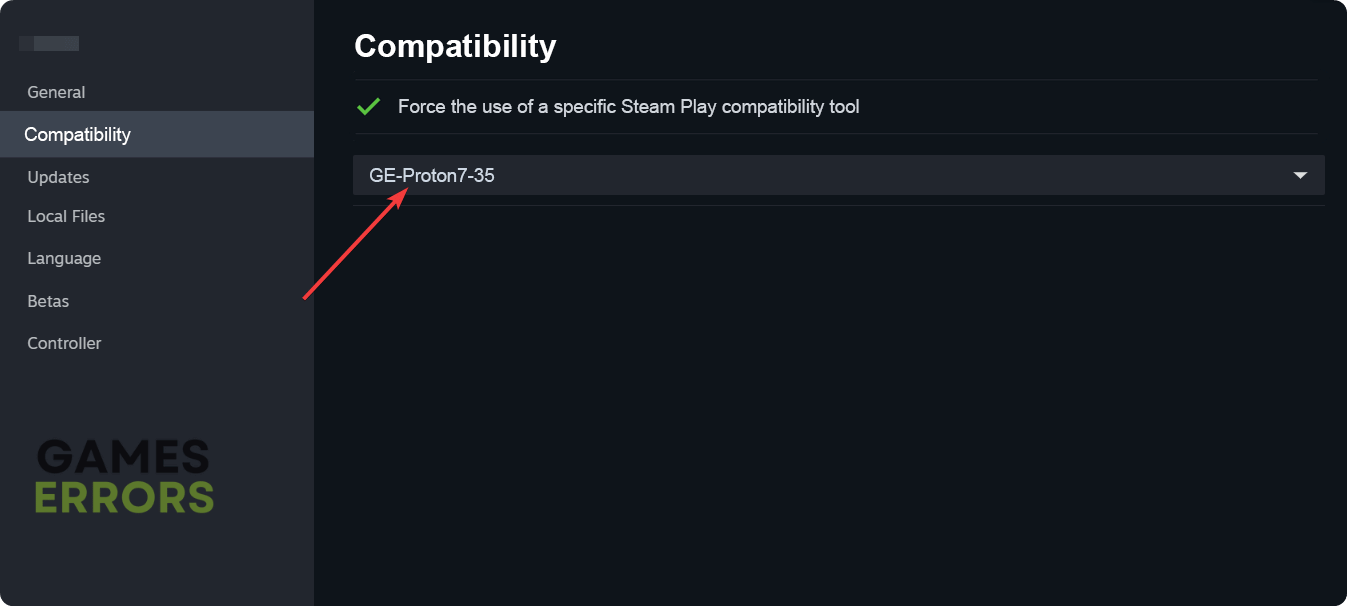Viewport: 1347px width, 606px height.
Task: Switch to the Language section
Action: (64, 258)
